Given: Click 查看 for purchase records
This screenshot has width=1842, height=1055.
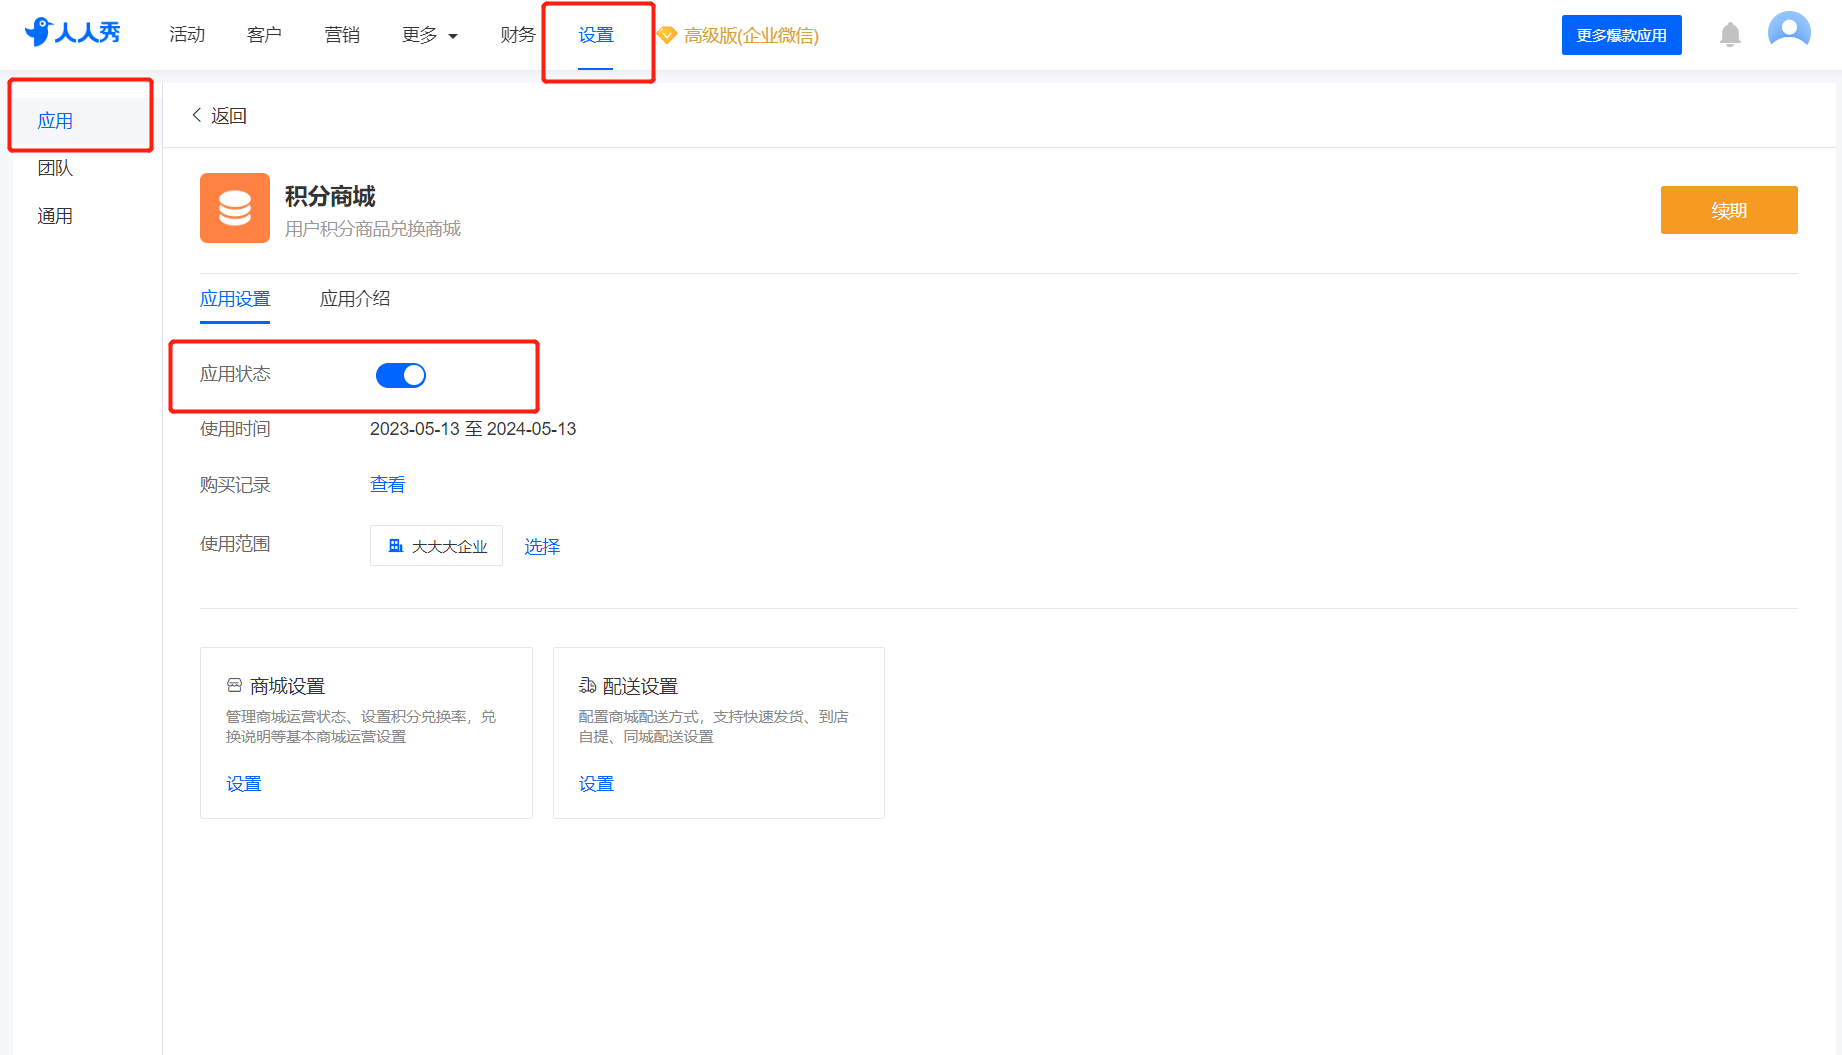Looking at the screenshot, I should pos(388,485).
